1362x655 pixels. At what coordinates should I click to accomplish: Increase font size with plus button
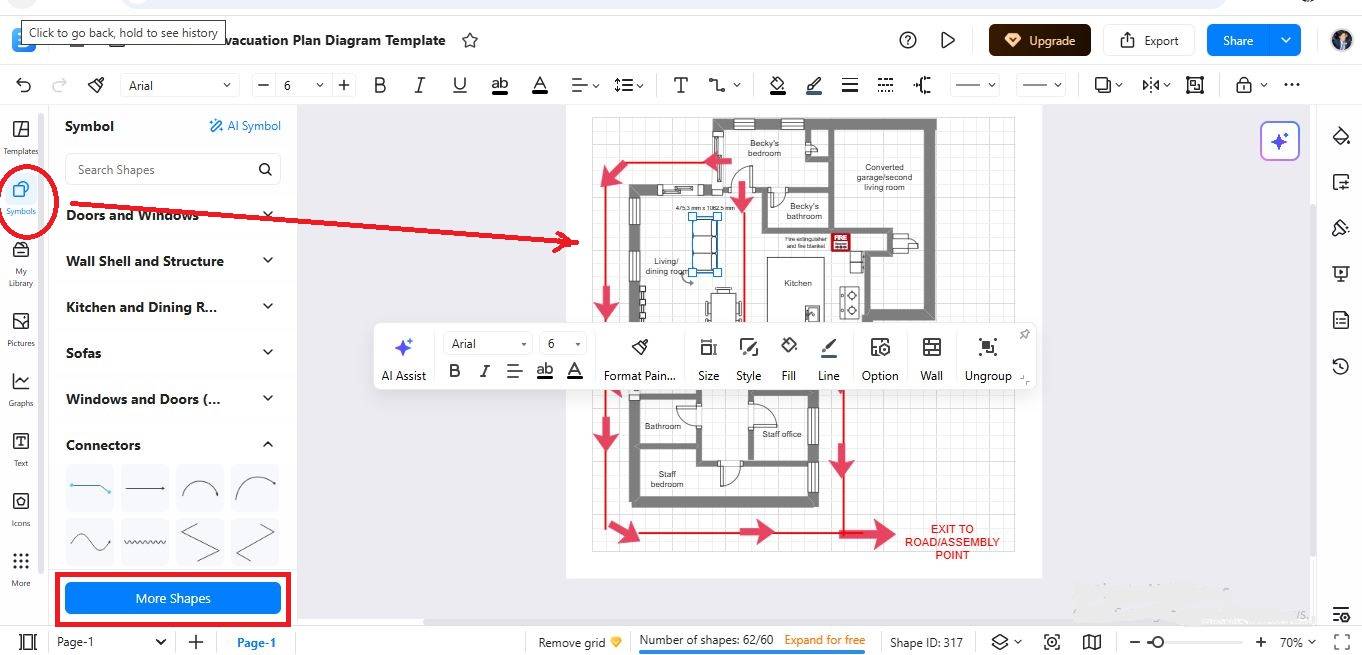[x=344, y=85]
